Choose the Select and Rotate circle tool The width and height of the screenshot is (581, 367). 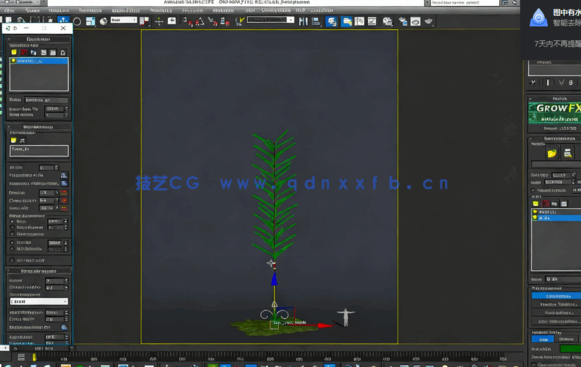click(77, 22)
